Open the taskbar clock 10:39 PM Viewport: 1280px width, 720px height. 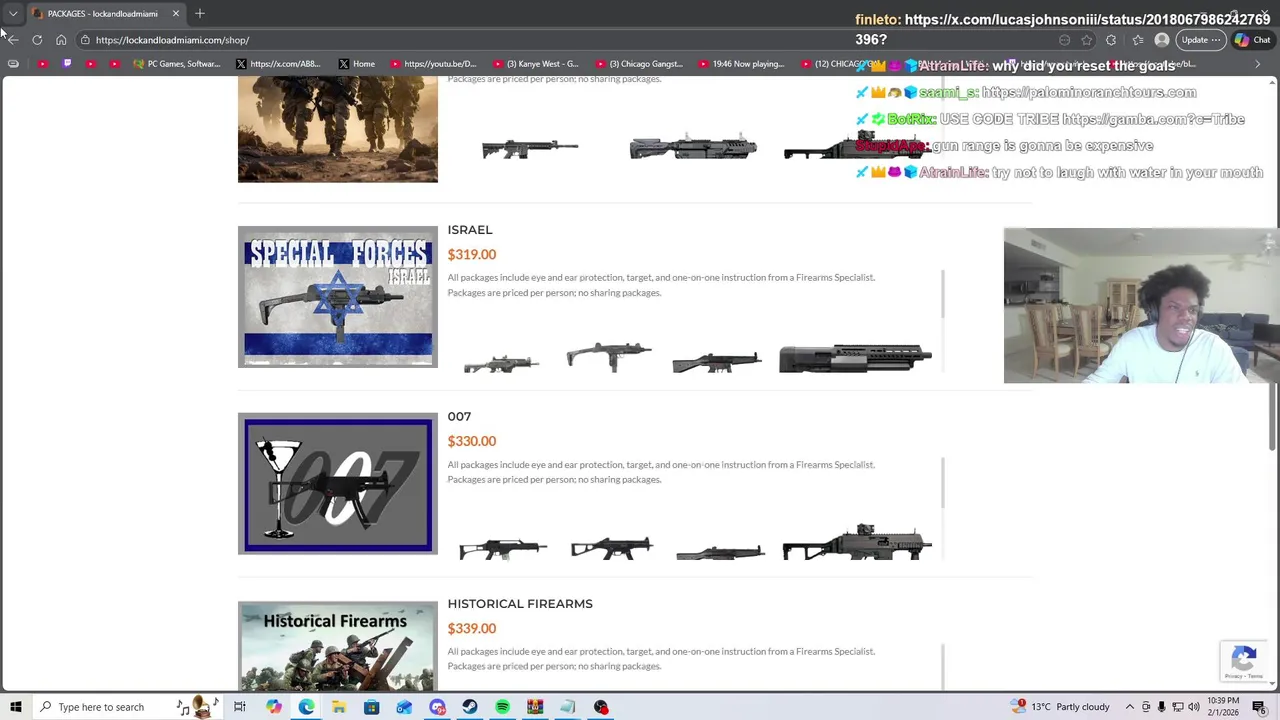pyautogui.click(x=1222, y=707)
